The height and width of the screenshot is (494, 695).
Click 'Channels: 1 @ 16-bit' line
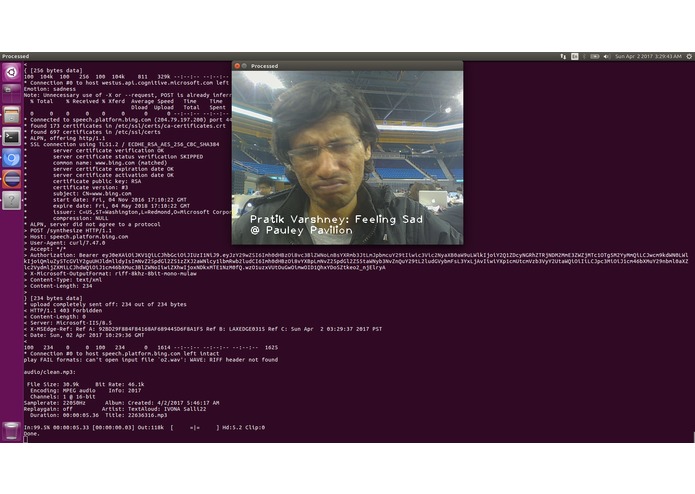click(63, 397)
